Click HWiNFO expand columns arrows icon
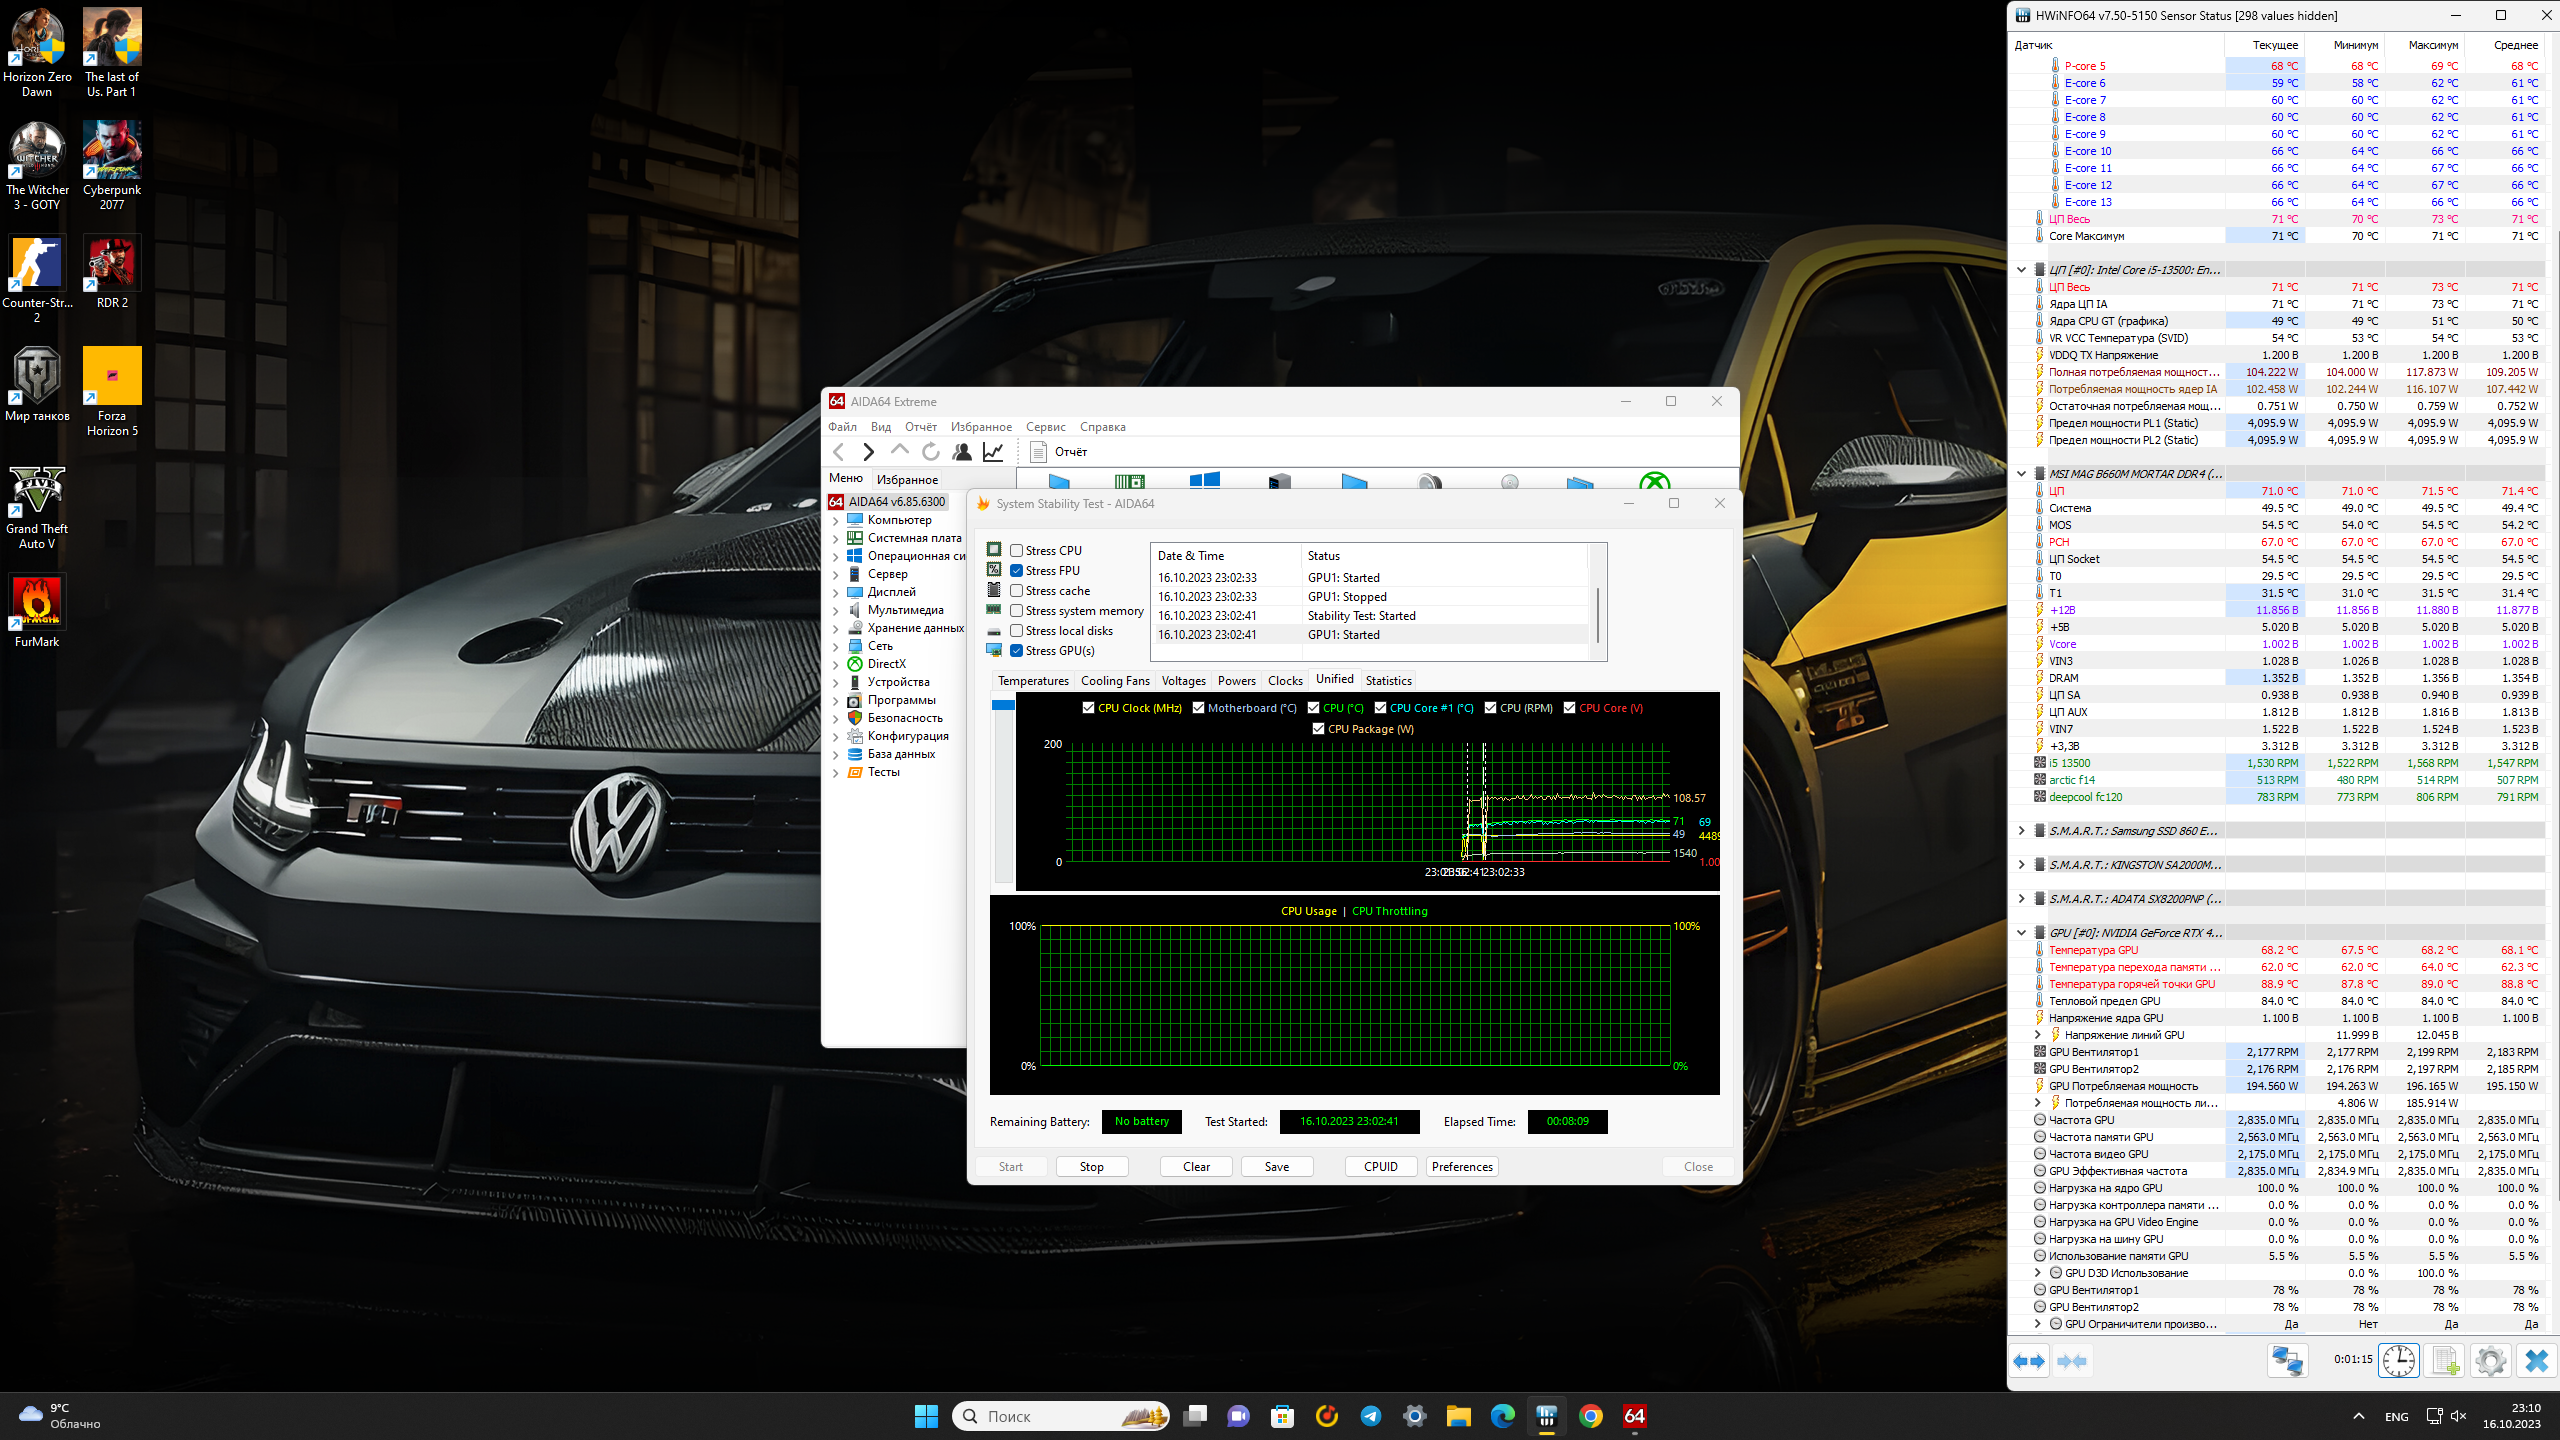This screenshot has height=1440, width=2560. click(2029, 1360)
